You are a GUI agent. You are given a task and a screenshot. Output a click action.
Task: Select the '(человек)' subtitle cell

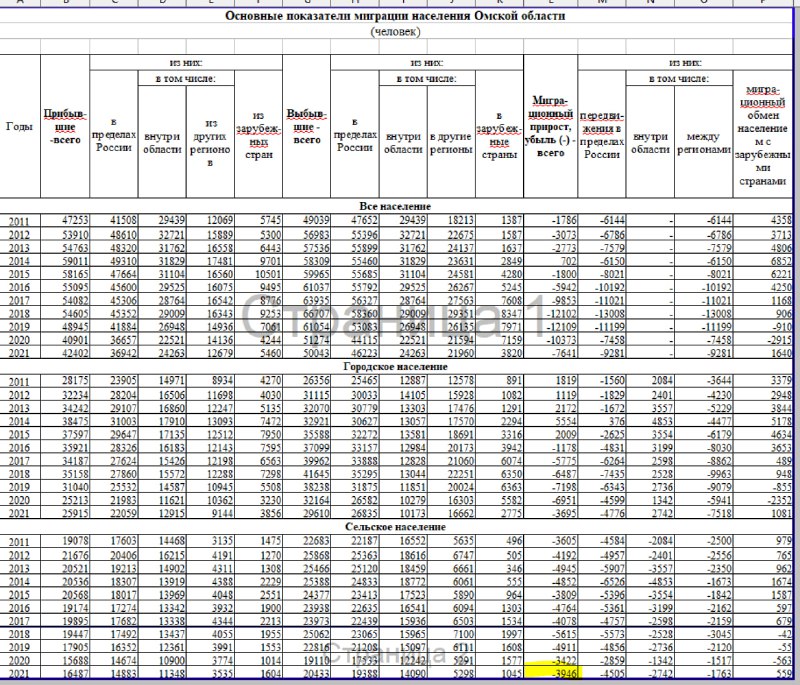click(x=395, y=32)
